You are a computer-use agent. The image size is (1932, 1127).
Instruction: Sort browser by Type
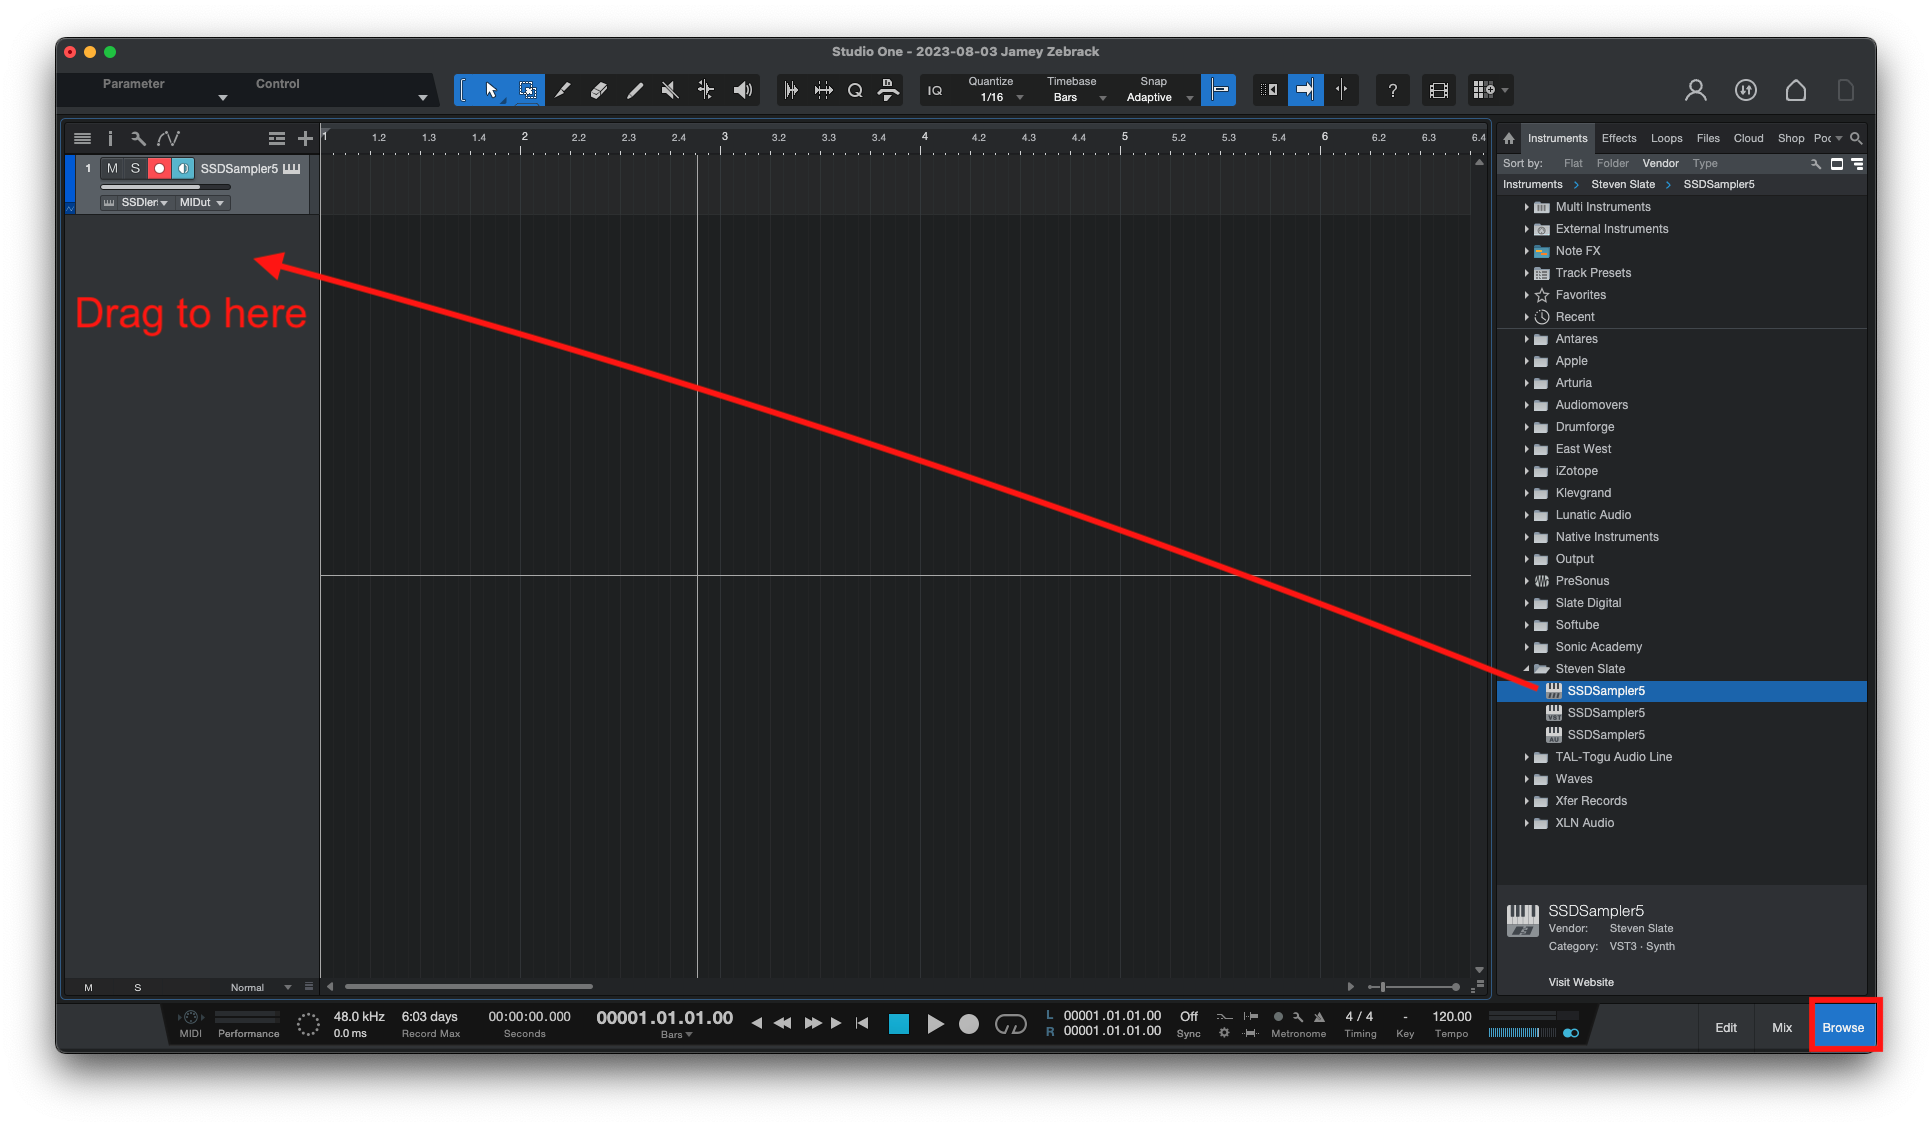coord(1705,163)
